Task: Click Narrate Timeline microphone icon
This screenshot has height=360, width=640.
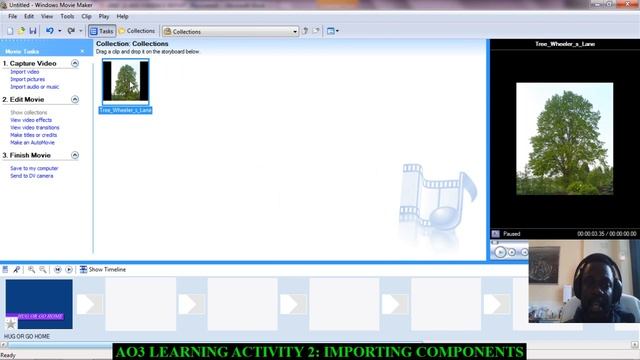Action: 17,269
